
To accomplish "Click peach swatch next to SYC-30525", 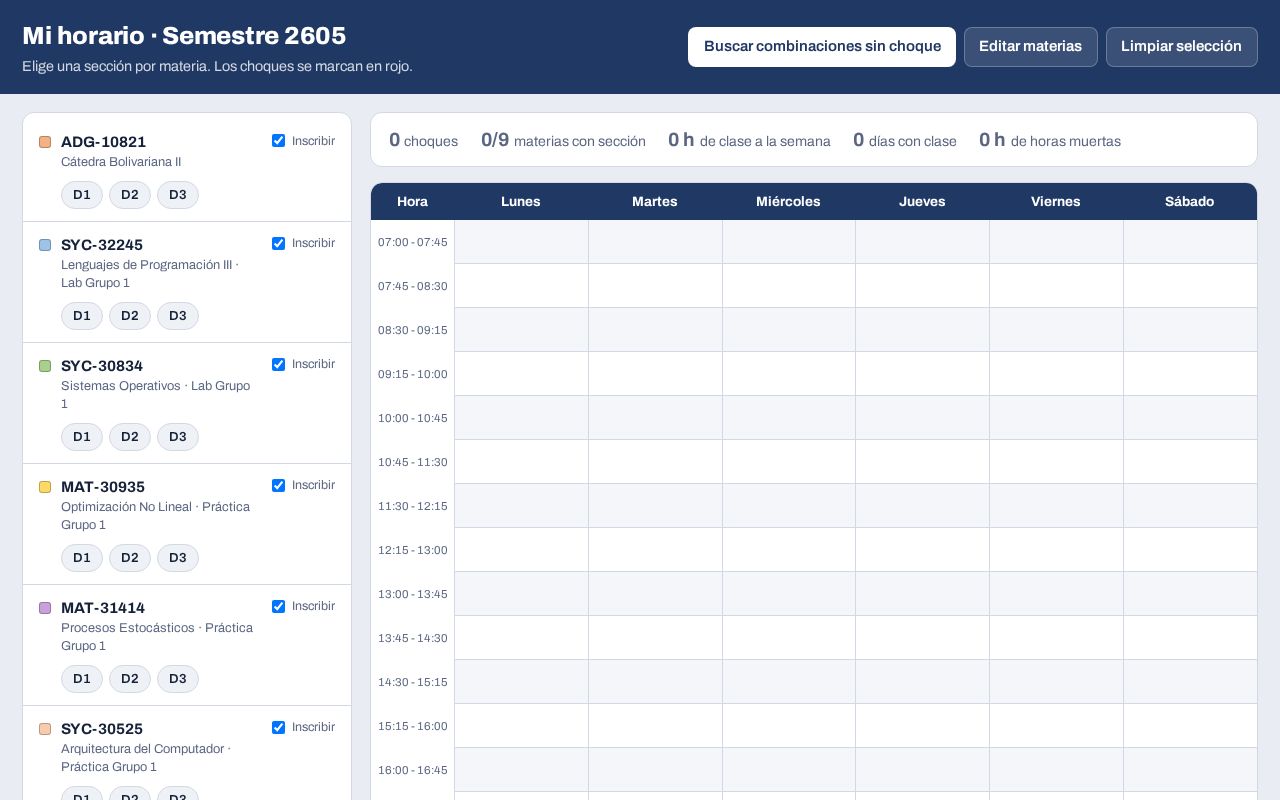I will 45,729.
